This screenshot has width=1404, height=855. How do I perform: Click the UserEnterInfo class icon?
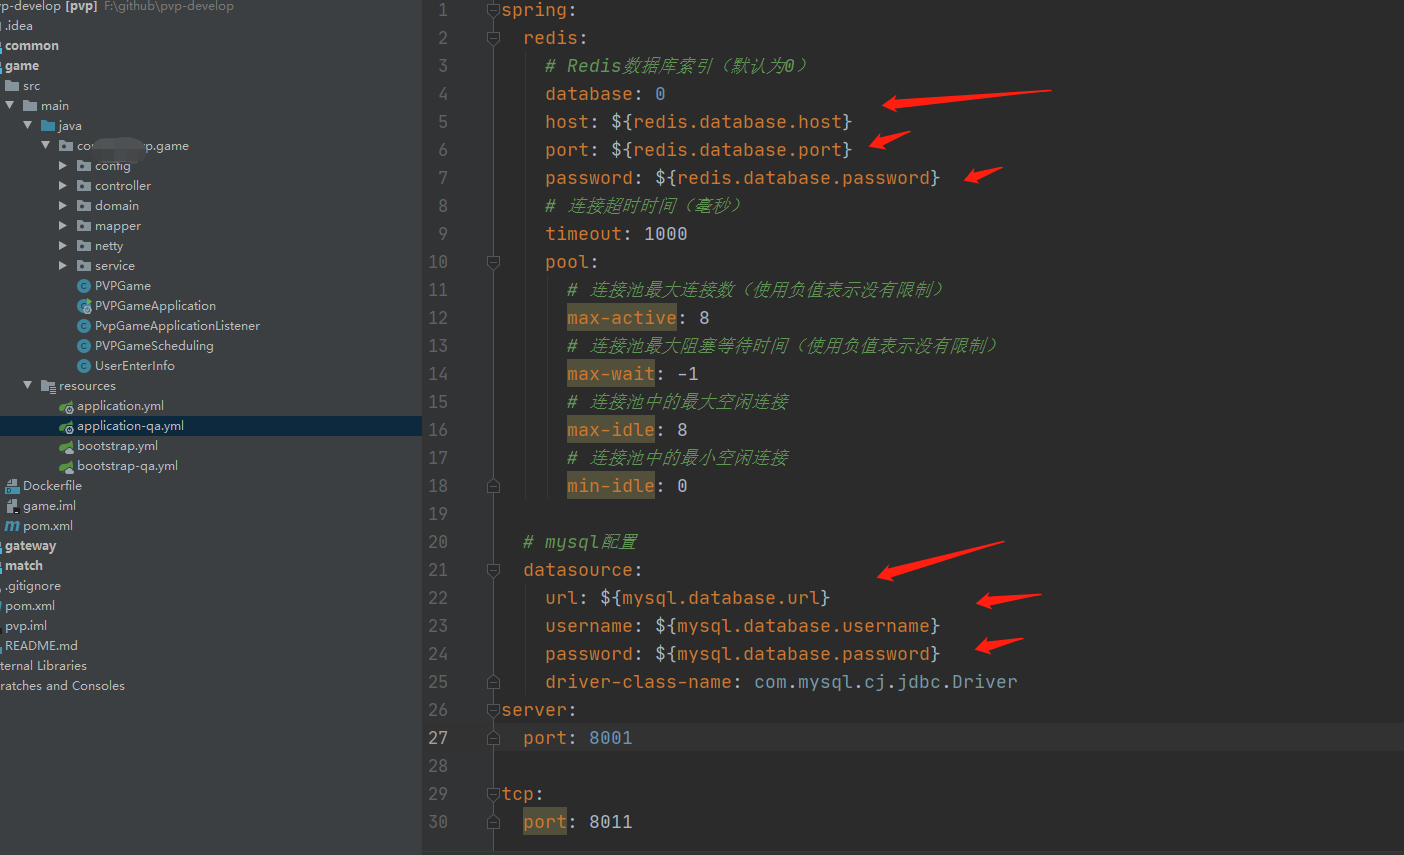(84, 366)
